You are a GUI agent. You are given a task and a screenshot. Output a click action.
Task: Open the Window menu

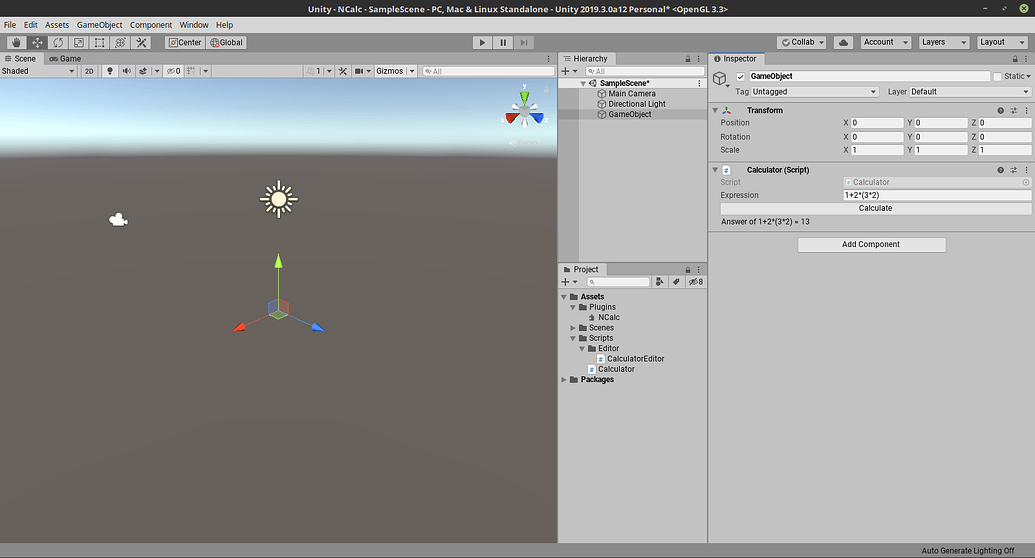tap(193, 25)
